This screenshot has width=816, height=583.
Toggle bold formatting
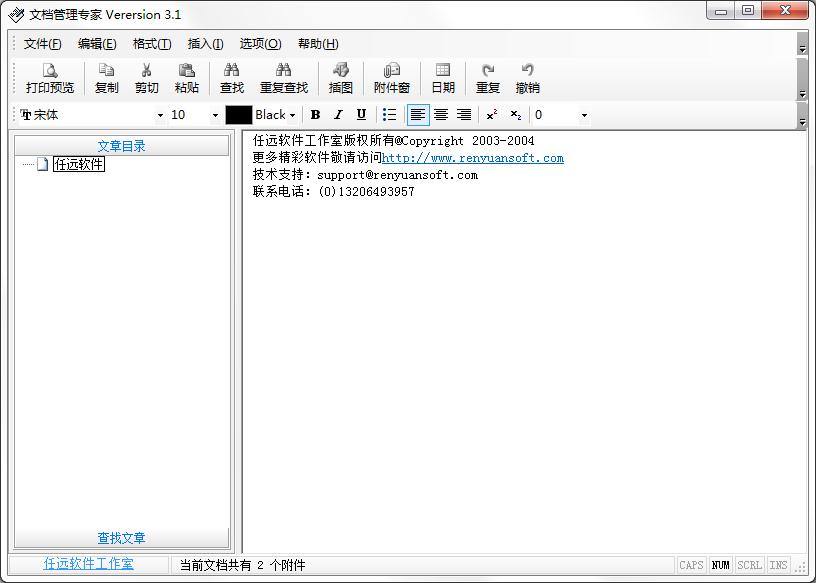point(315,115)
